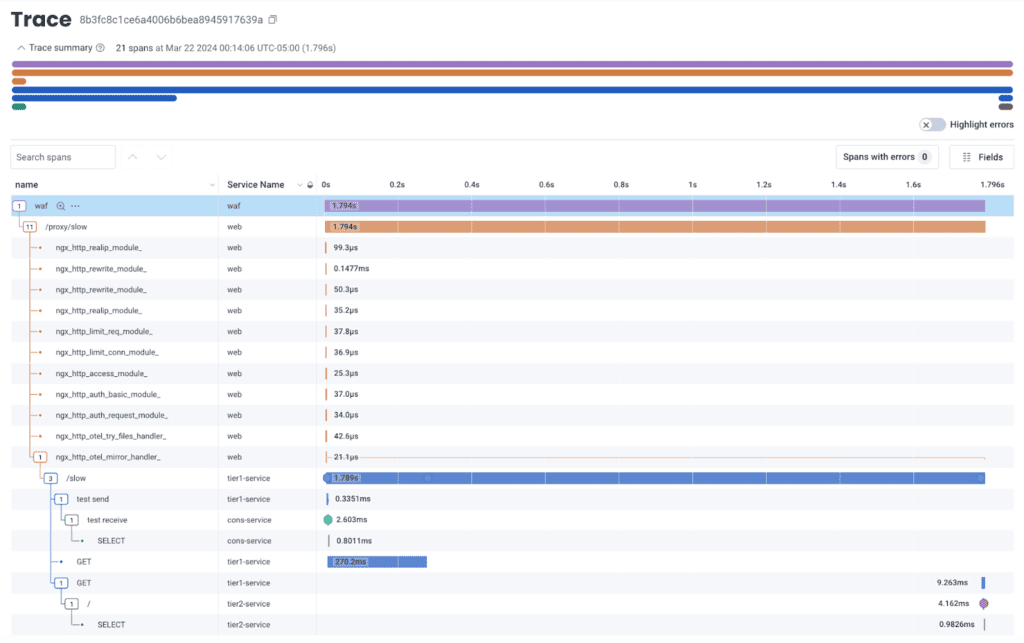This screenshot has width=1024, height=643.
Task: Collapse the test receive span
Action: pyautogui.click(x=72, y=520)
